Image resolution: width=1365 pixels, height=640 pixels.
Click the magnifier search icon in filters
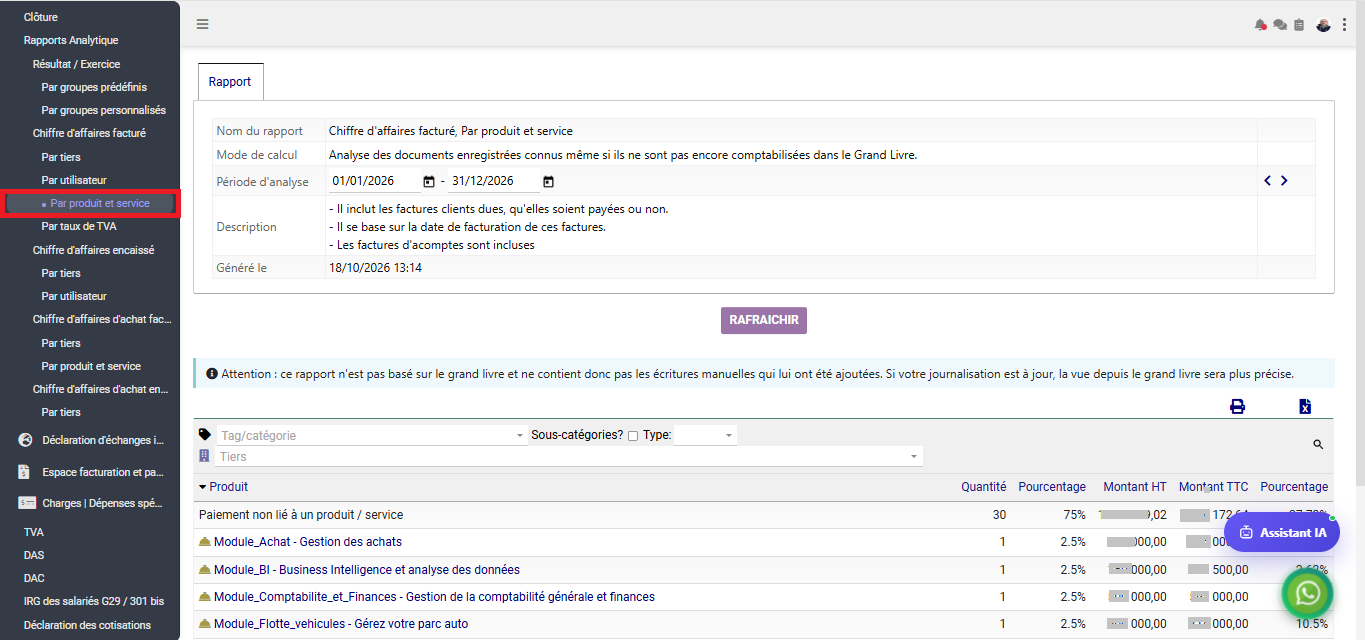pyautogui.click(x=1318, y=444)
